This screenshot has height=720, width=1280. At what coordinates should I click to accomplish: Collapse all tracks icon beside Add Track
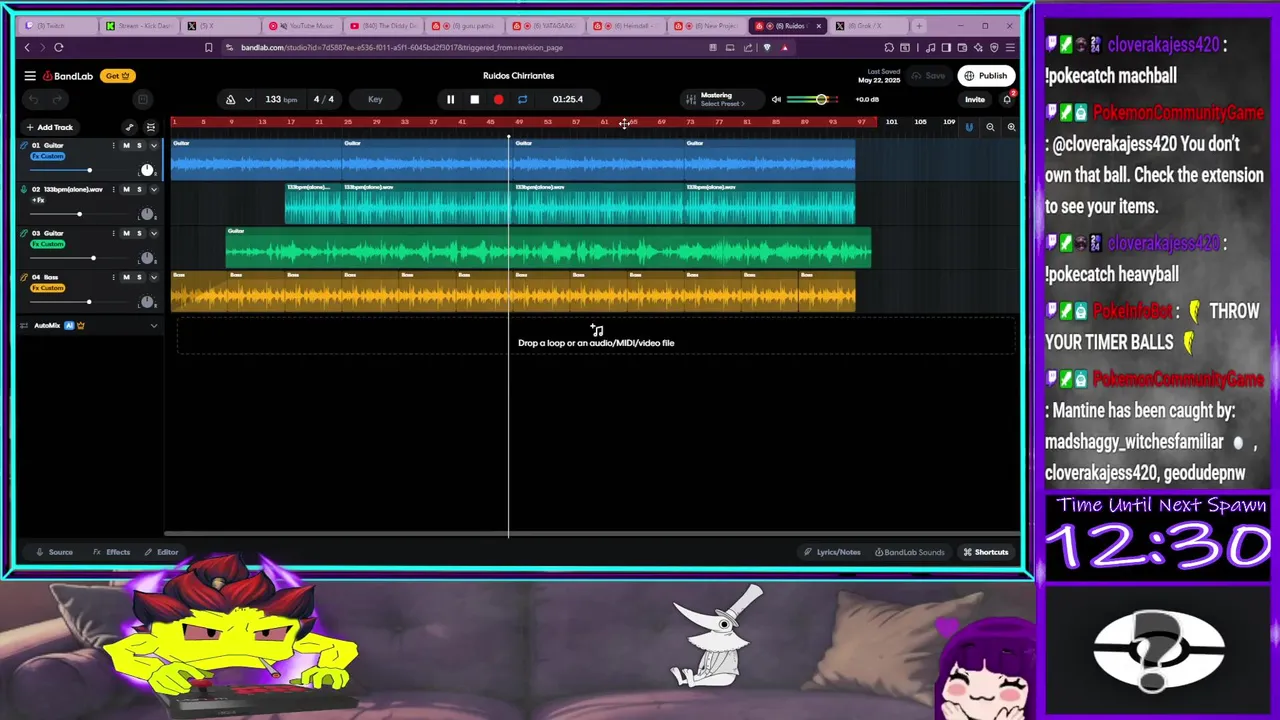[151, 127]
